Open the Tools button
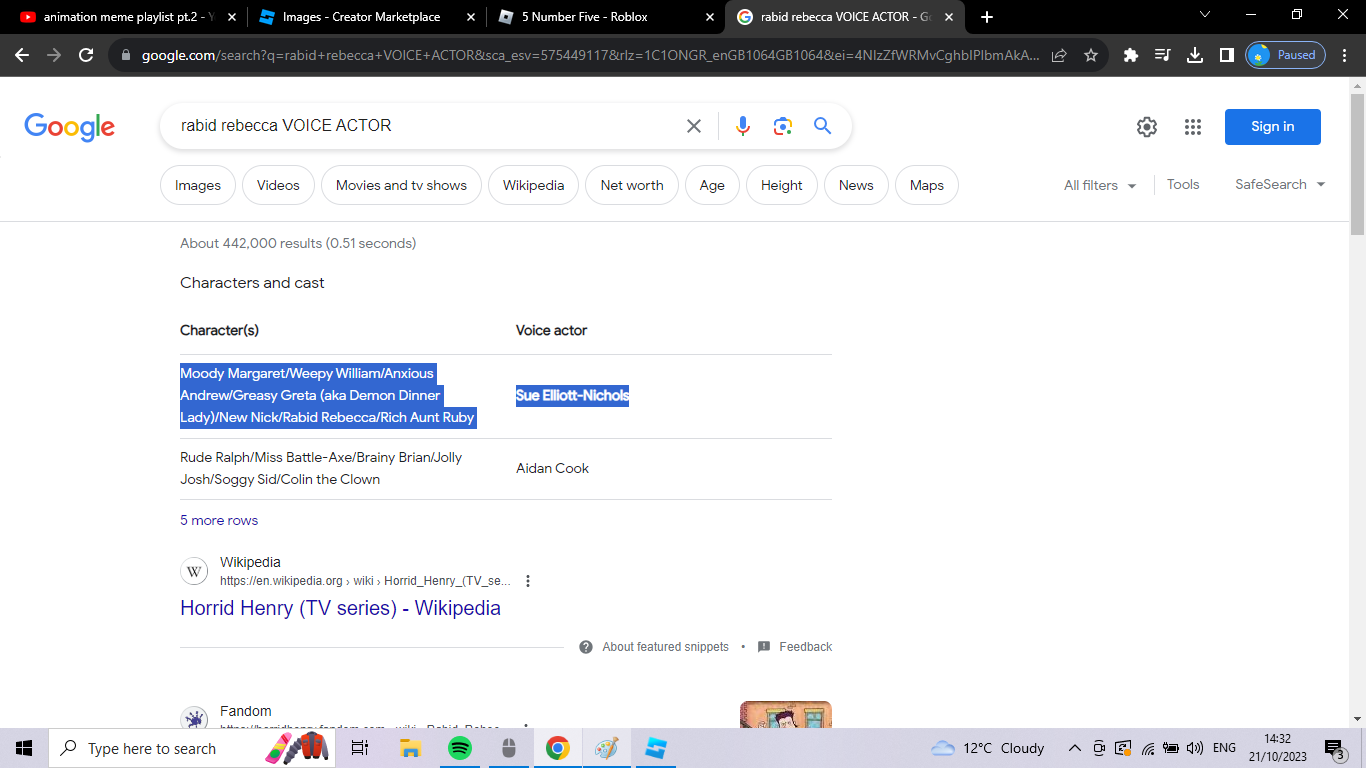 (x=1183, y=185)
